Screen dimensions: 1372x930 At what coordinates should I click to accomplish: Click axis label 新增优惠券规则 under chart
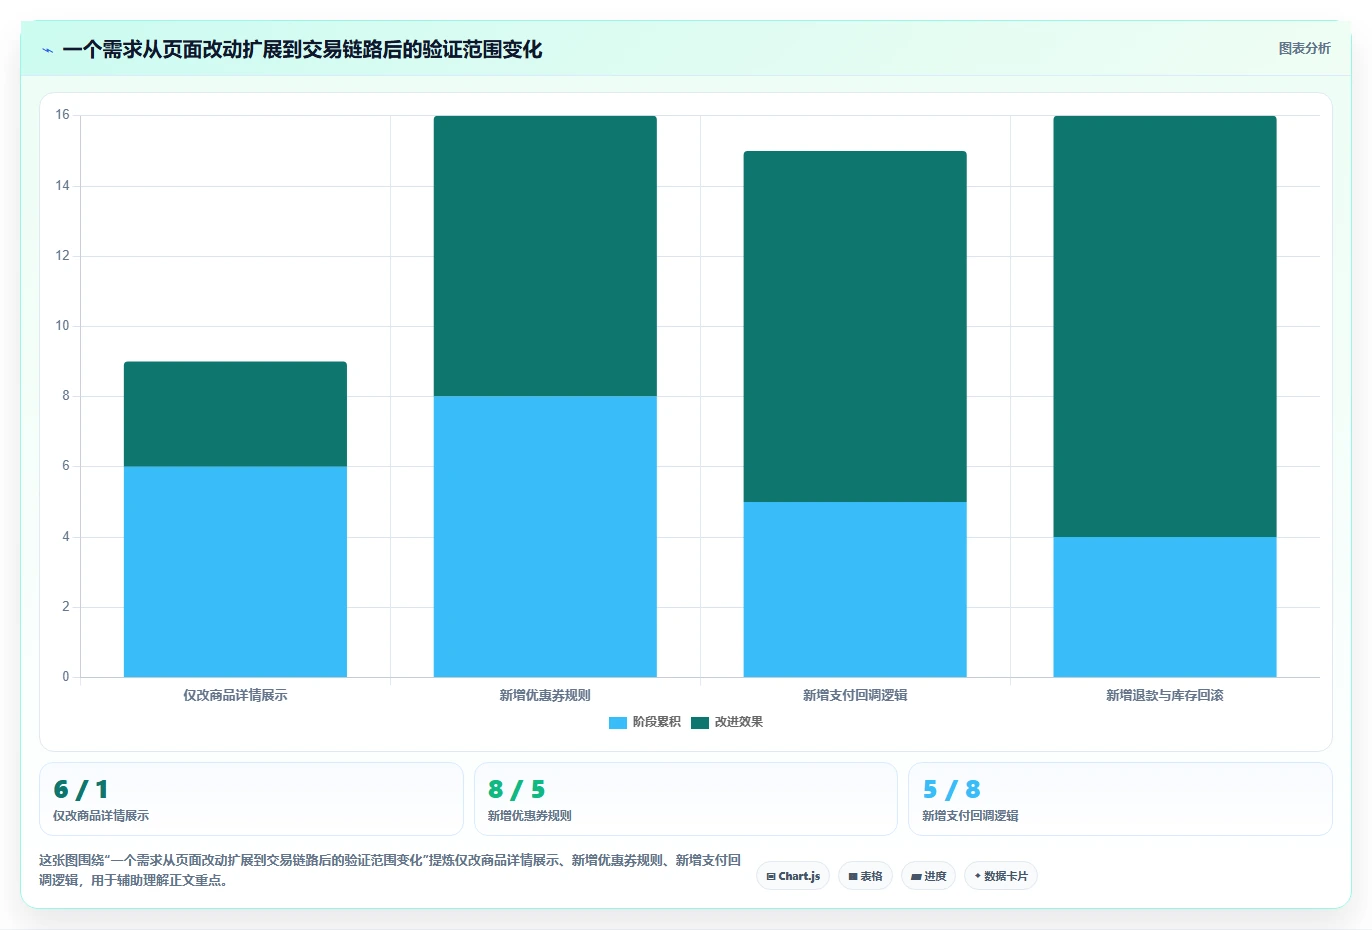click(545, 695)
